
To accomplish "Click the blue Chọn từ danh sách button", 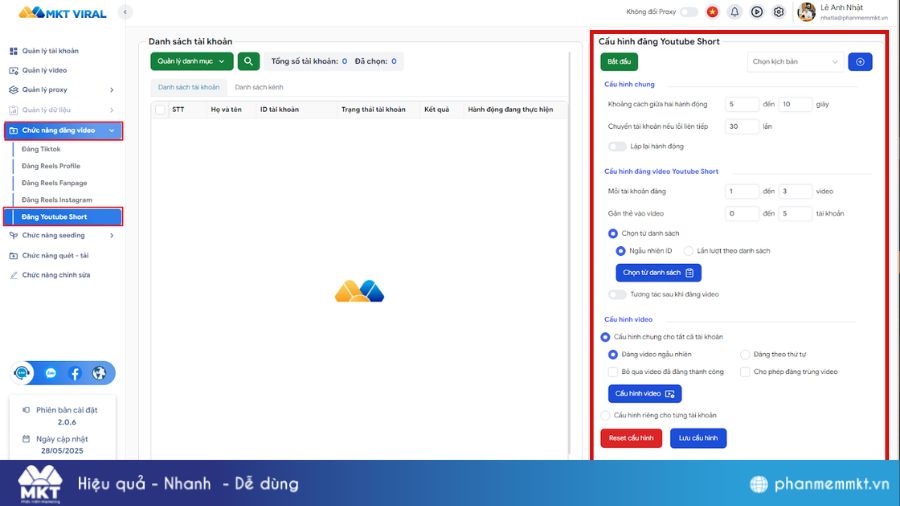I will (x=658, y=273).
